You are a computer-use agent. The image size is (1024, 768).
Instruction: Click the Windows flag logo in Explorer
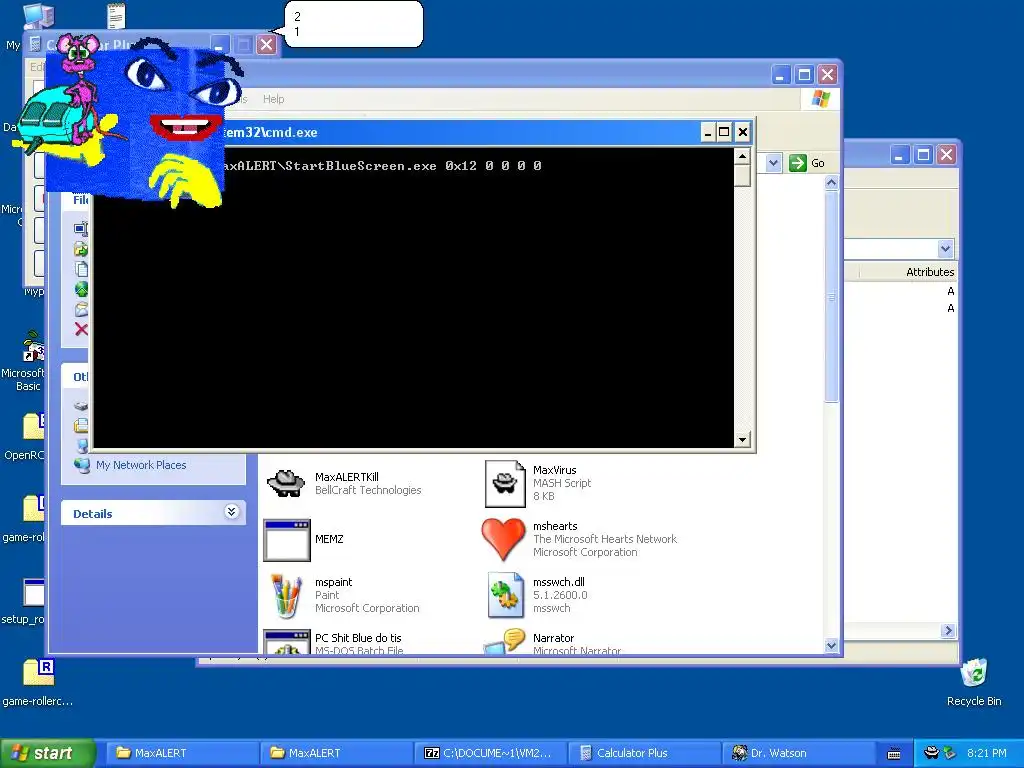(820, 99)
